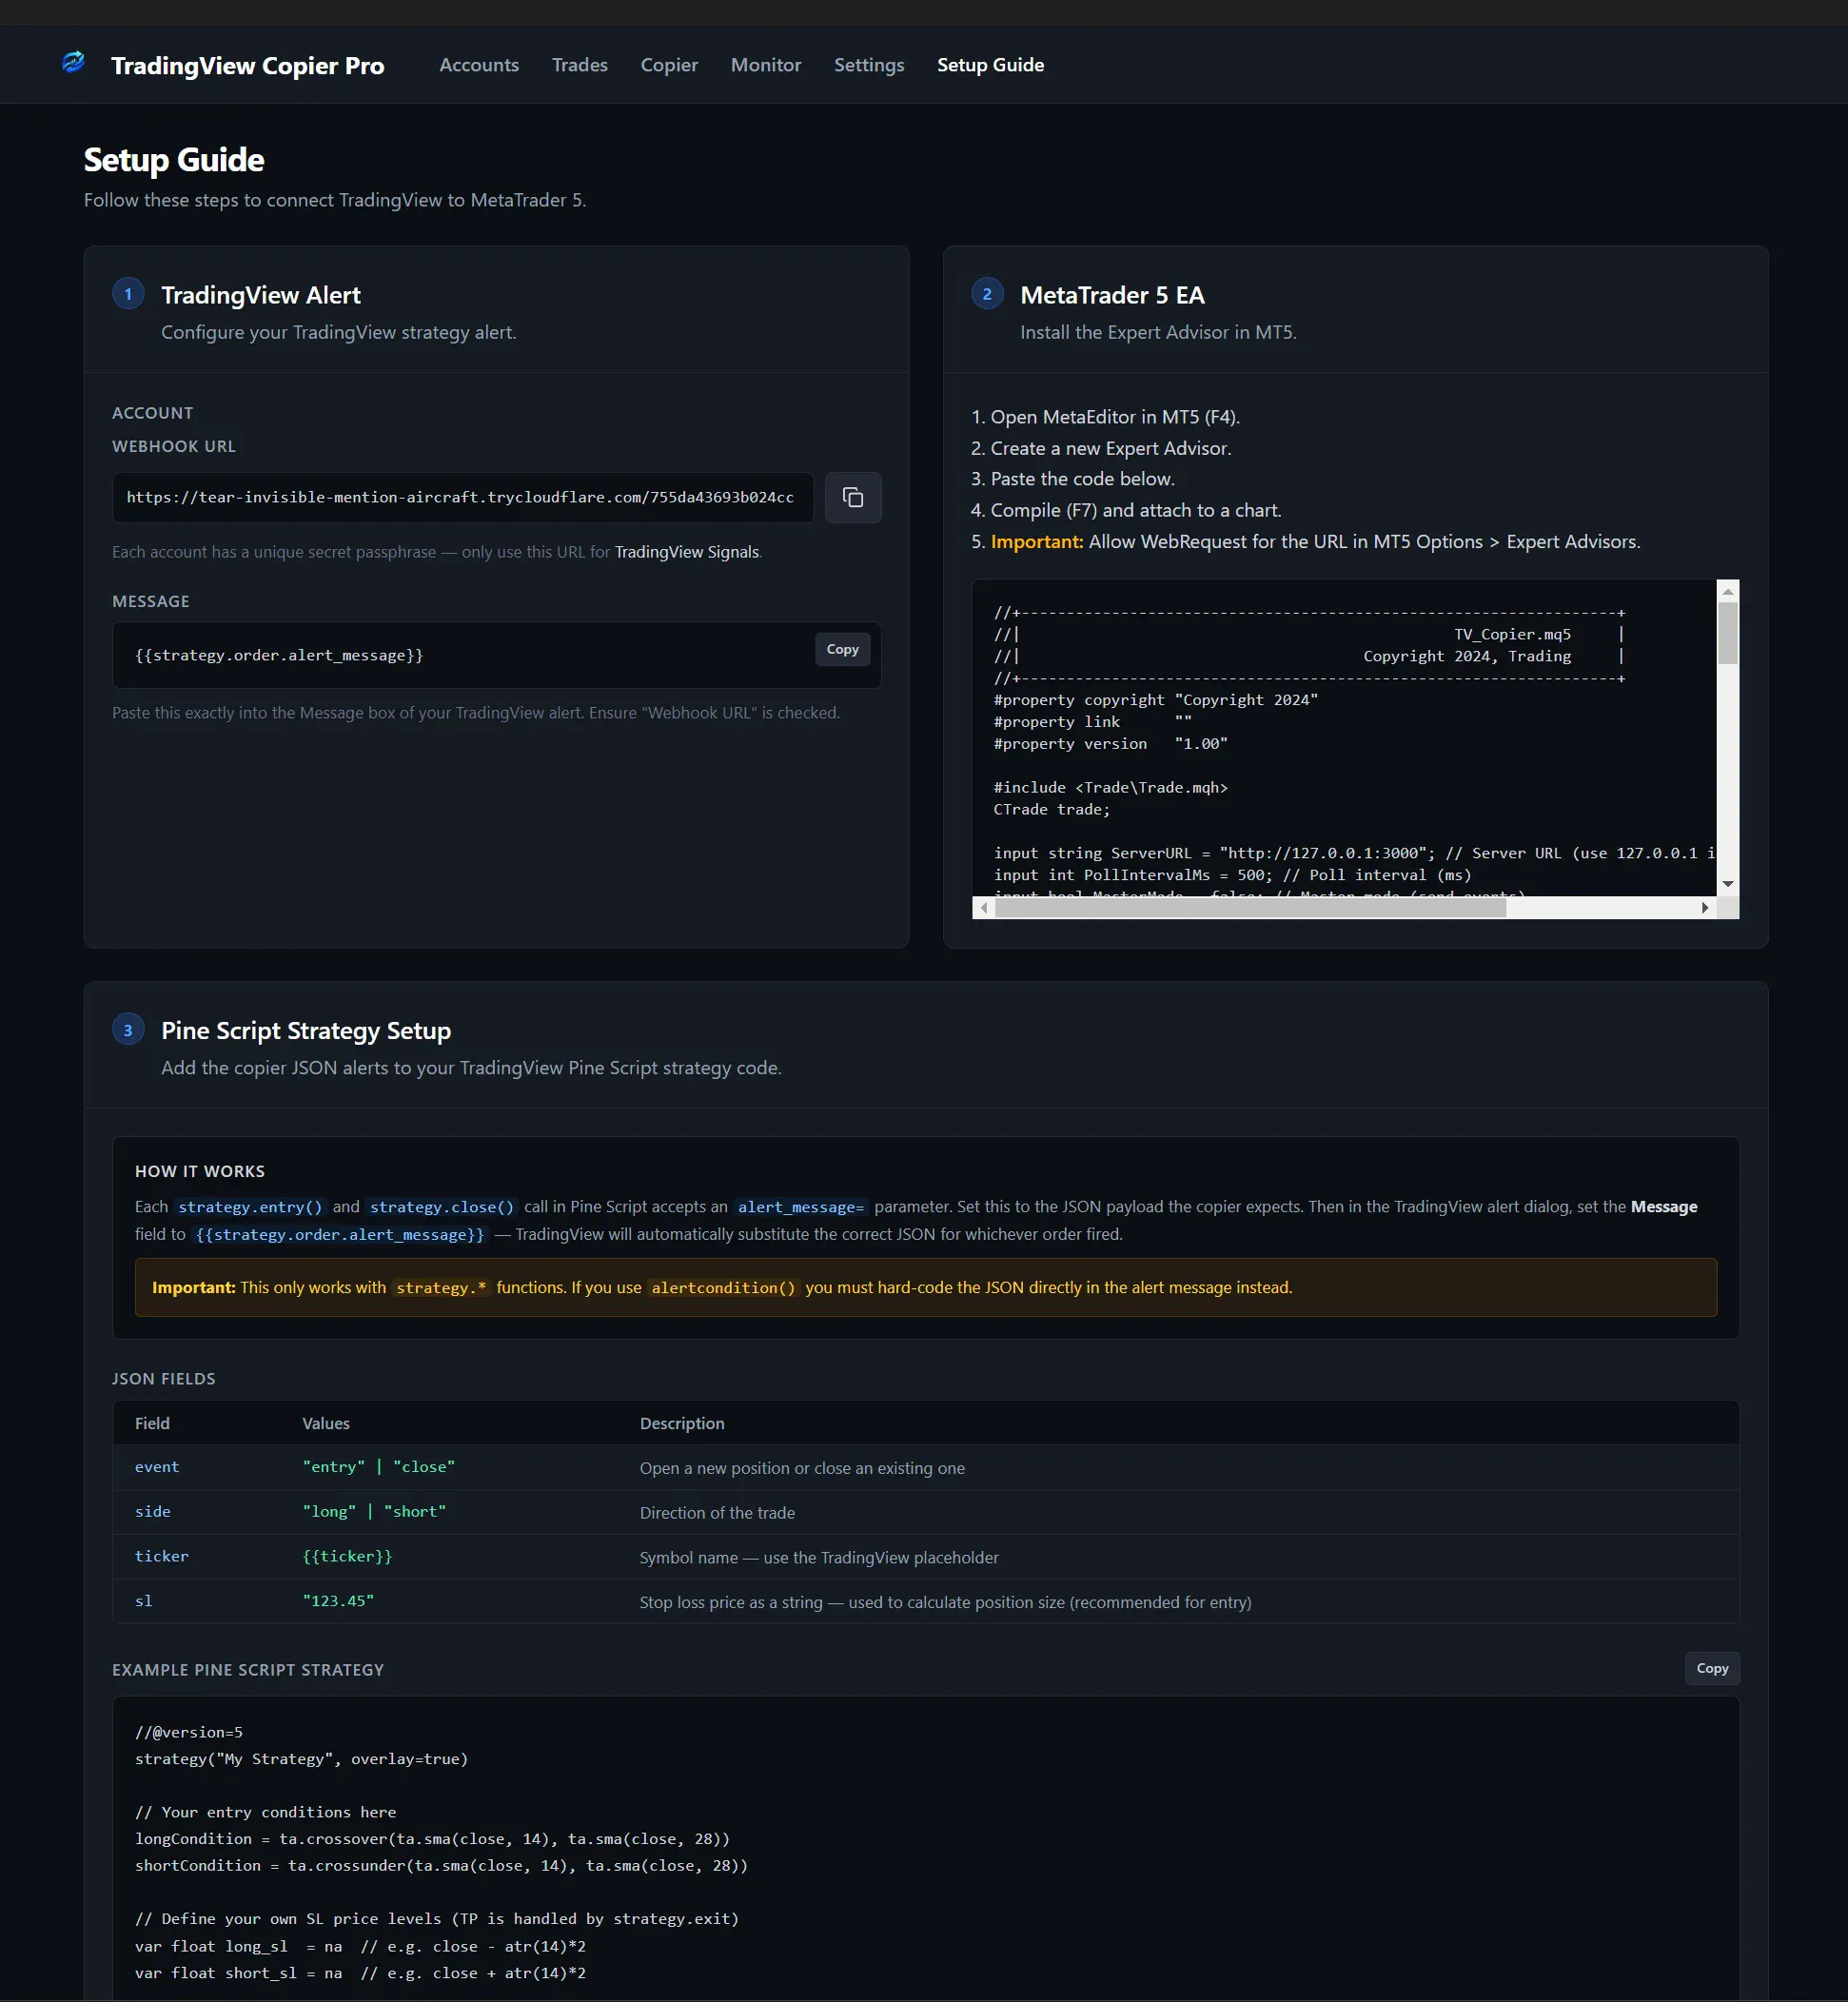Select the Setup Guide nav item

tap(990, 65)
